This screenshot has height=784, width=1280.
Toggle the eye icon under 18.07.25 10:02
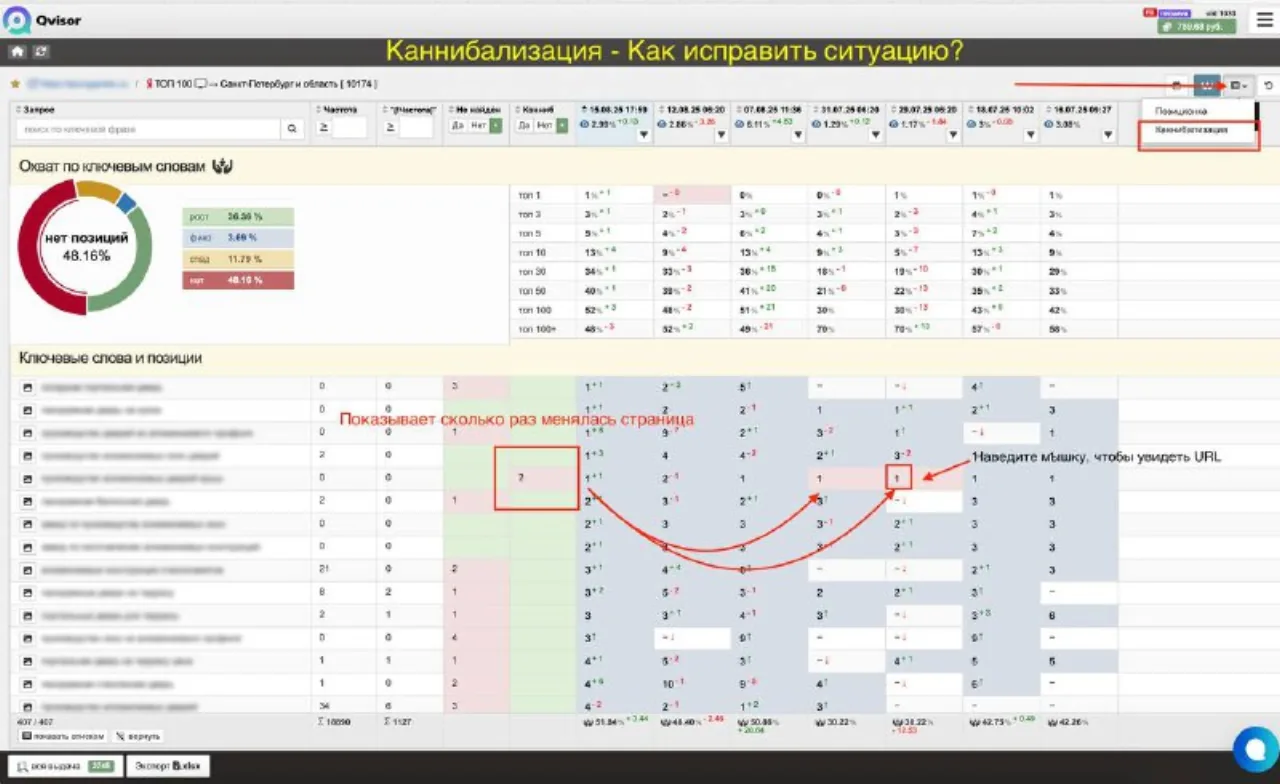click(971, 124)
